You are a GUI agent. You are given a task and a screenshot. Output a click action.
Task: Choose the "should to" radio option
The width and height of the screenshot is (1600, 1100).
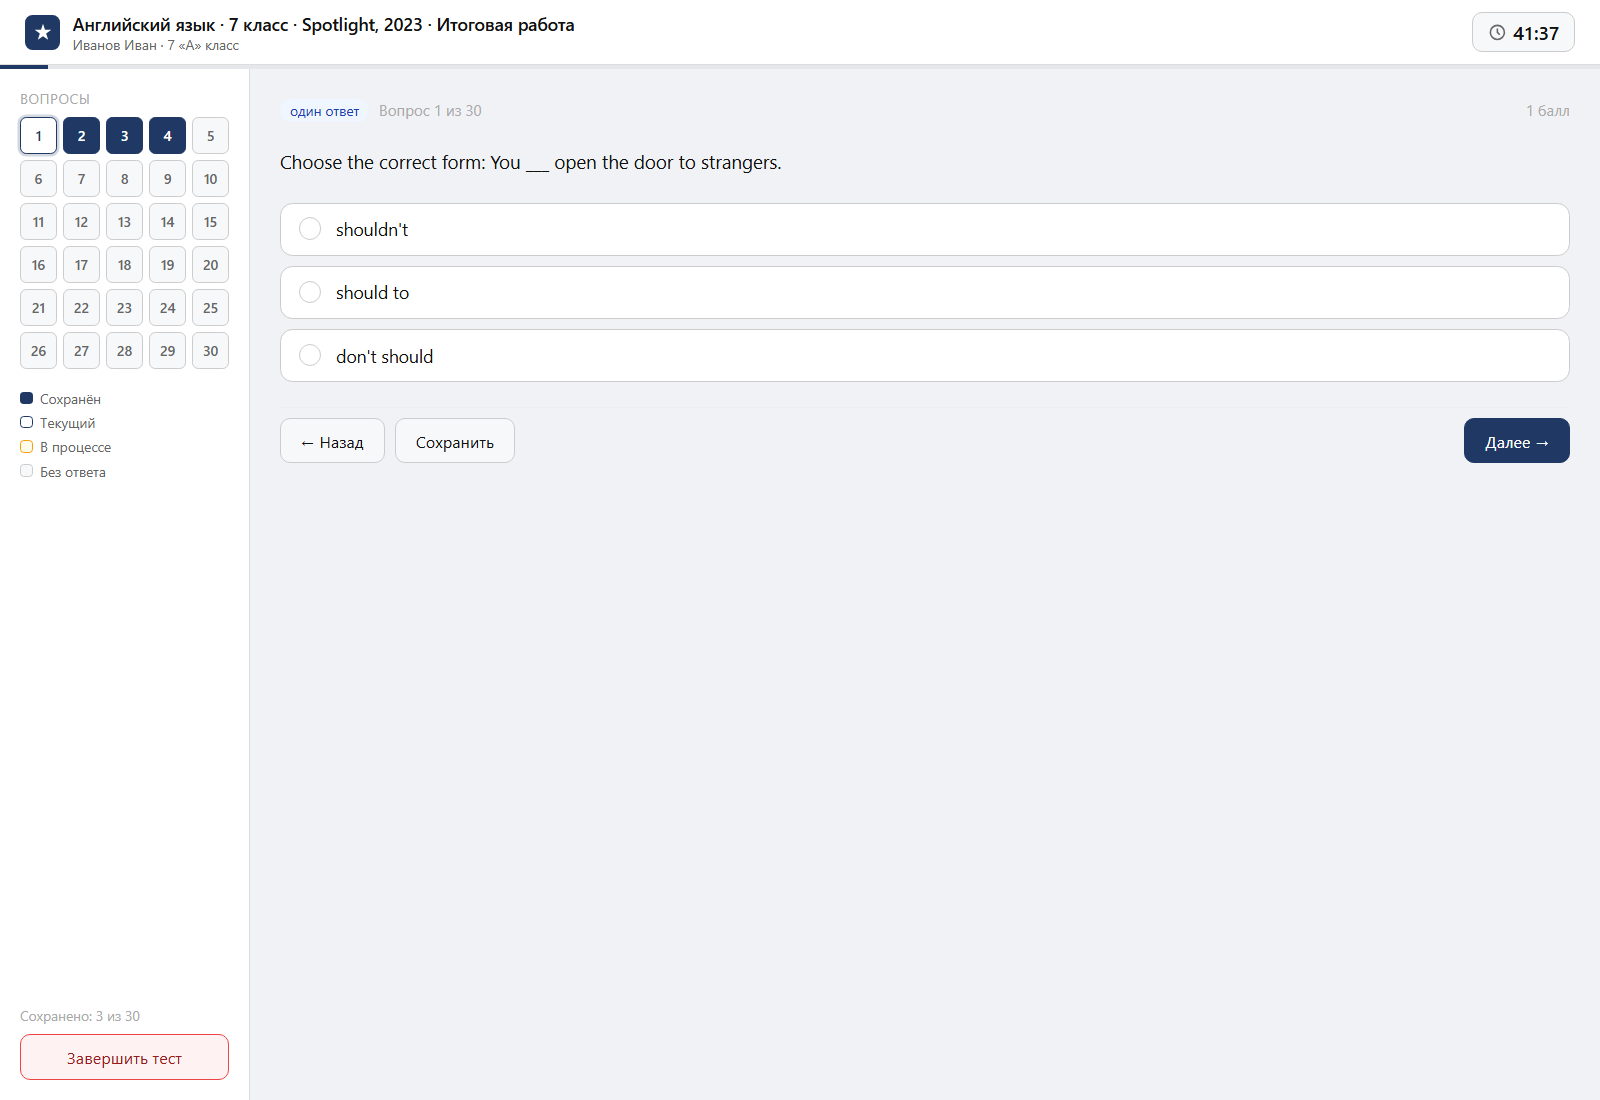click(925, 293)
